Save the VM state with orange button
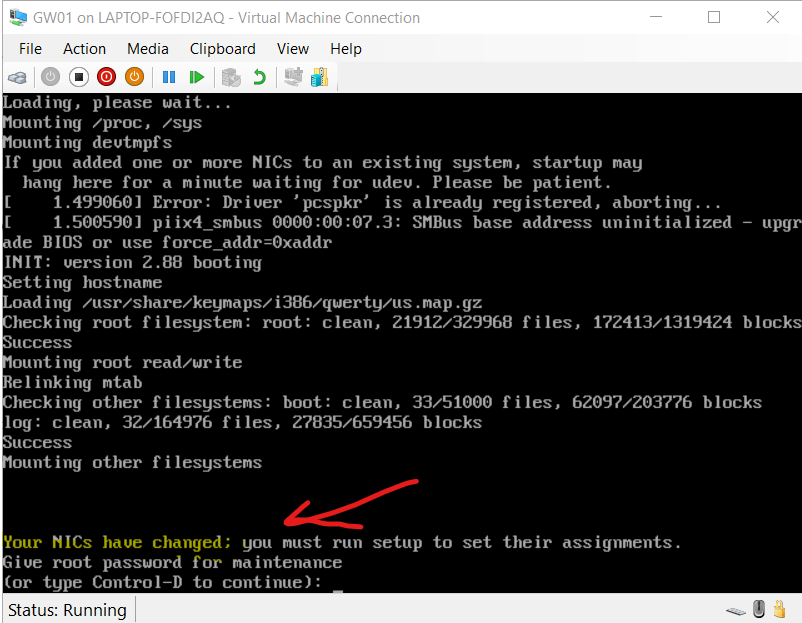Image resolution: width=802 pixels, height=623 pixels. [135, 77]
